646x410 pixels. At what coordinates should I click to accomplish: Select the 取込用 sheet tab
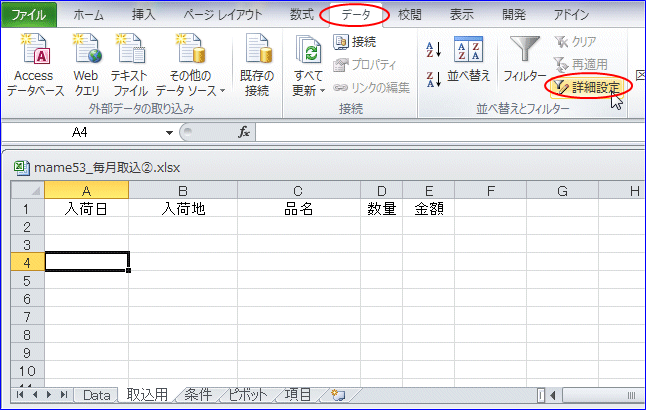pos(147,395)
